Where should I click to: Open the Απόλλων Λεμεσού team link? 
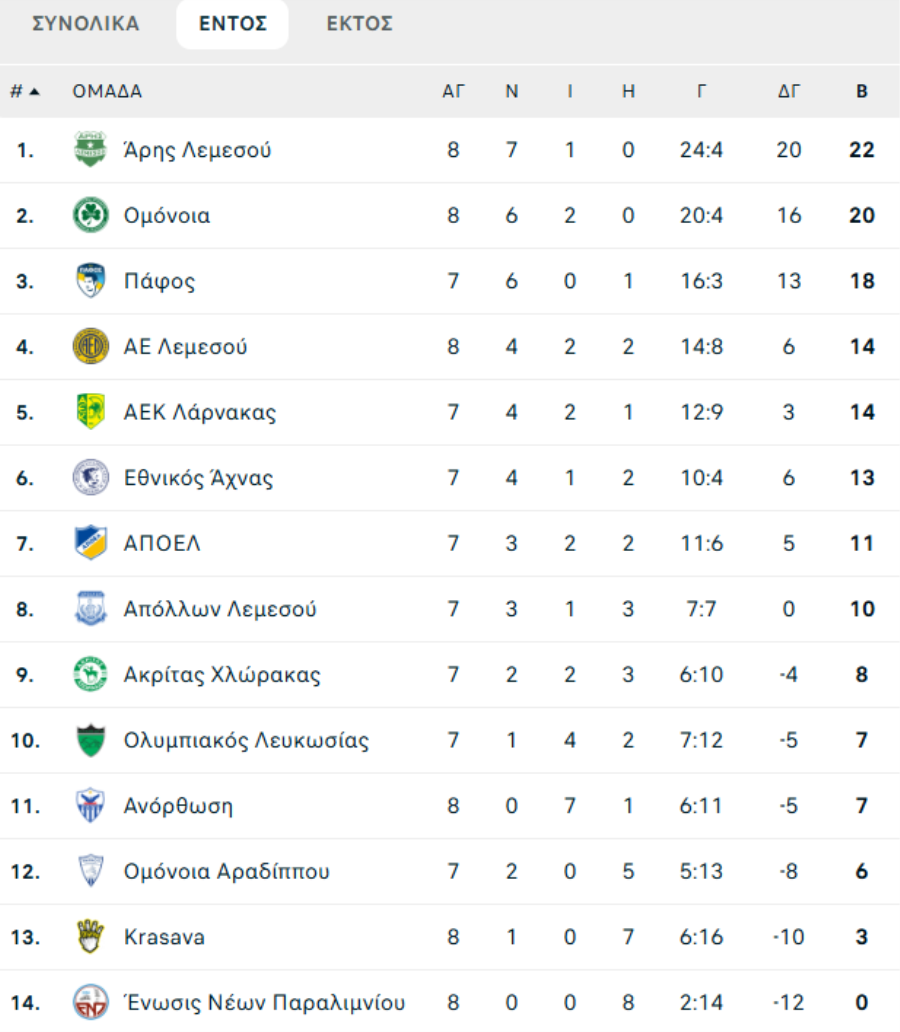click(220, 609)
